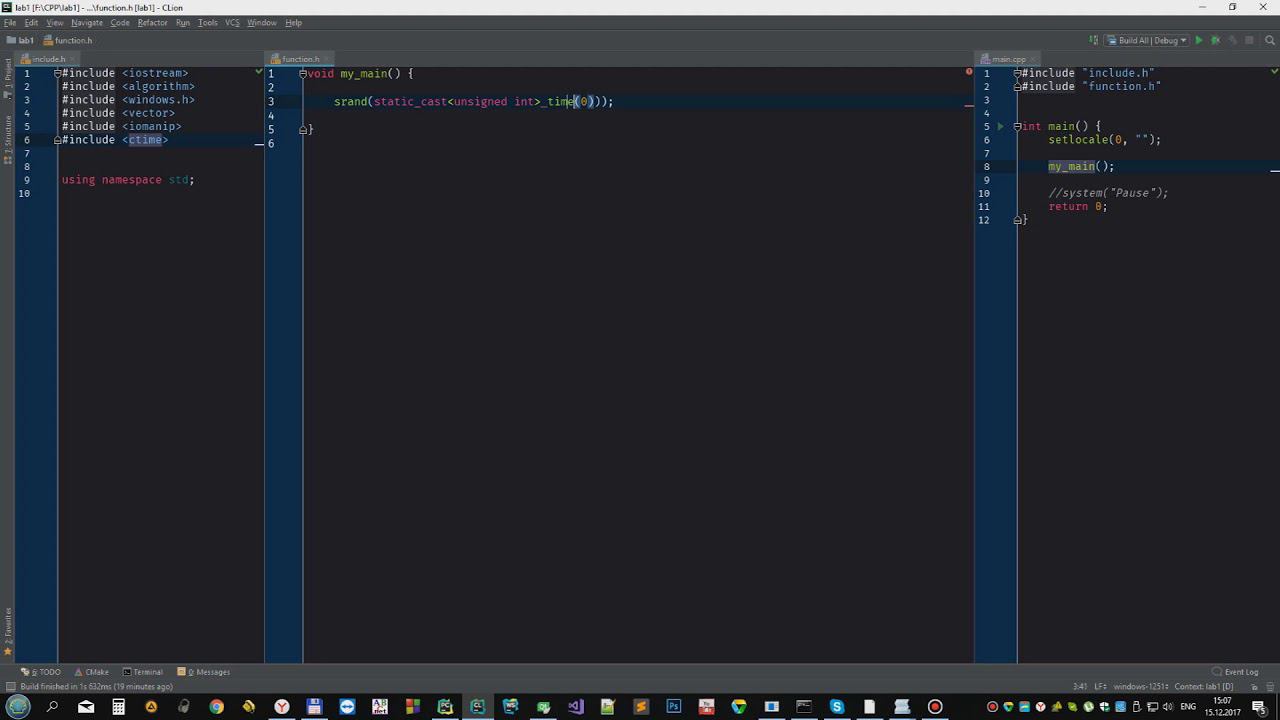This screenshot has height=720, width=1280.
Task: Select function.h breadcrumb in navigation bar
Action: pyautogui.click(x=68, y=41)
